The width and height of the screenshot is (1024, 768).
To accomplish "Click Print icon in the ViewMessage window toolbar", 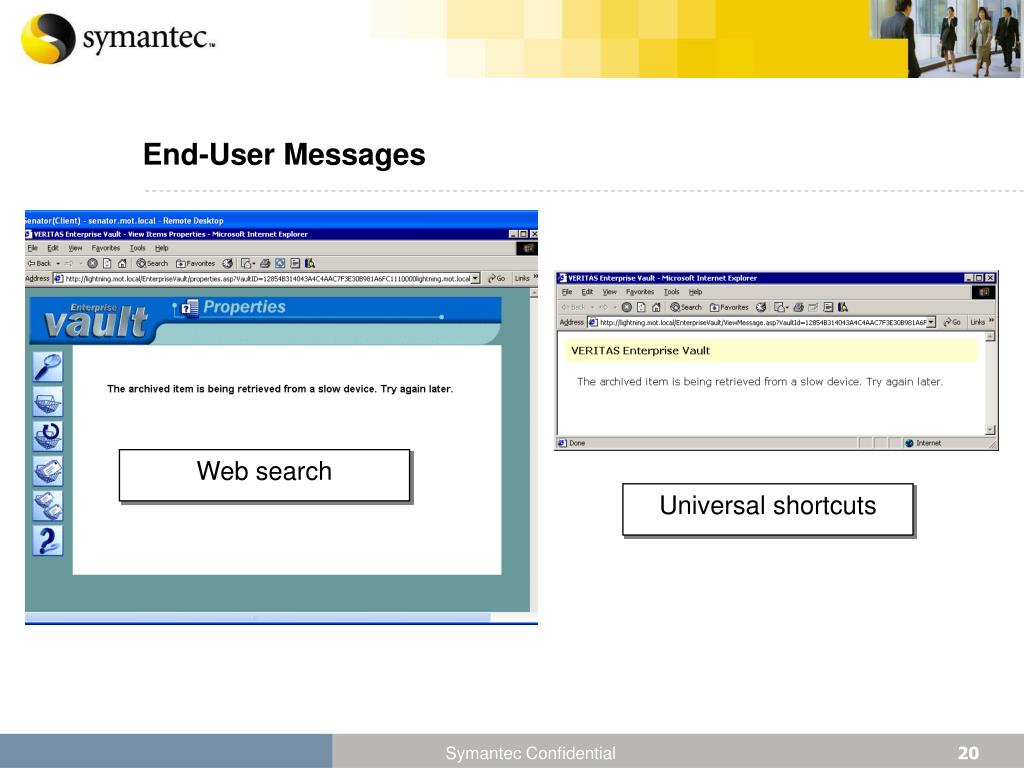I will click(x=798, y=307).
